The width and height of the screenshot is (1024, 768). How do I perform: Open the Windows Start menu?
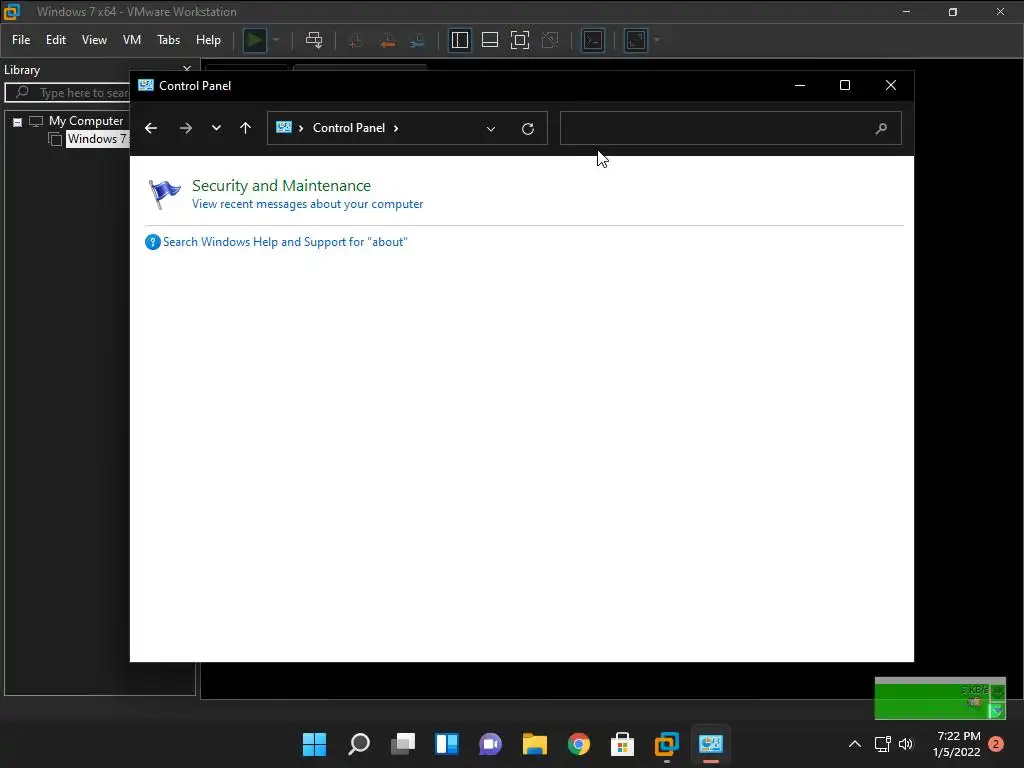(x=314, y=744)
